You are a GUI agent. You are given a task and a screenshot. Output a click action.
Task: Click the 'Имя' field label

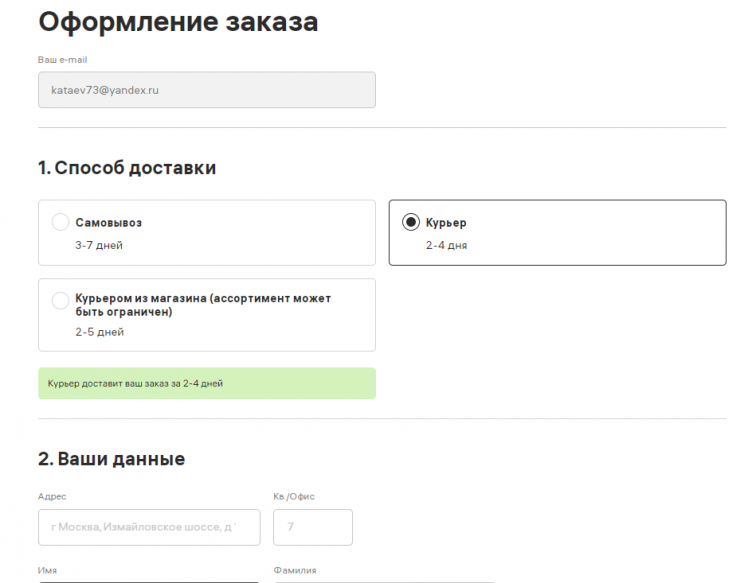[47, 571]
